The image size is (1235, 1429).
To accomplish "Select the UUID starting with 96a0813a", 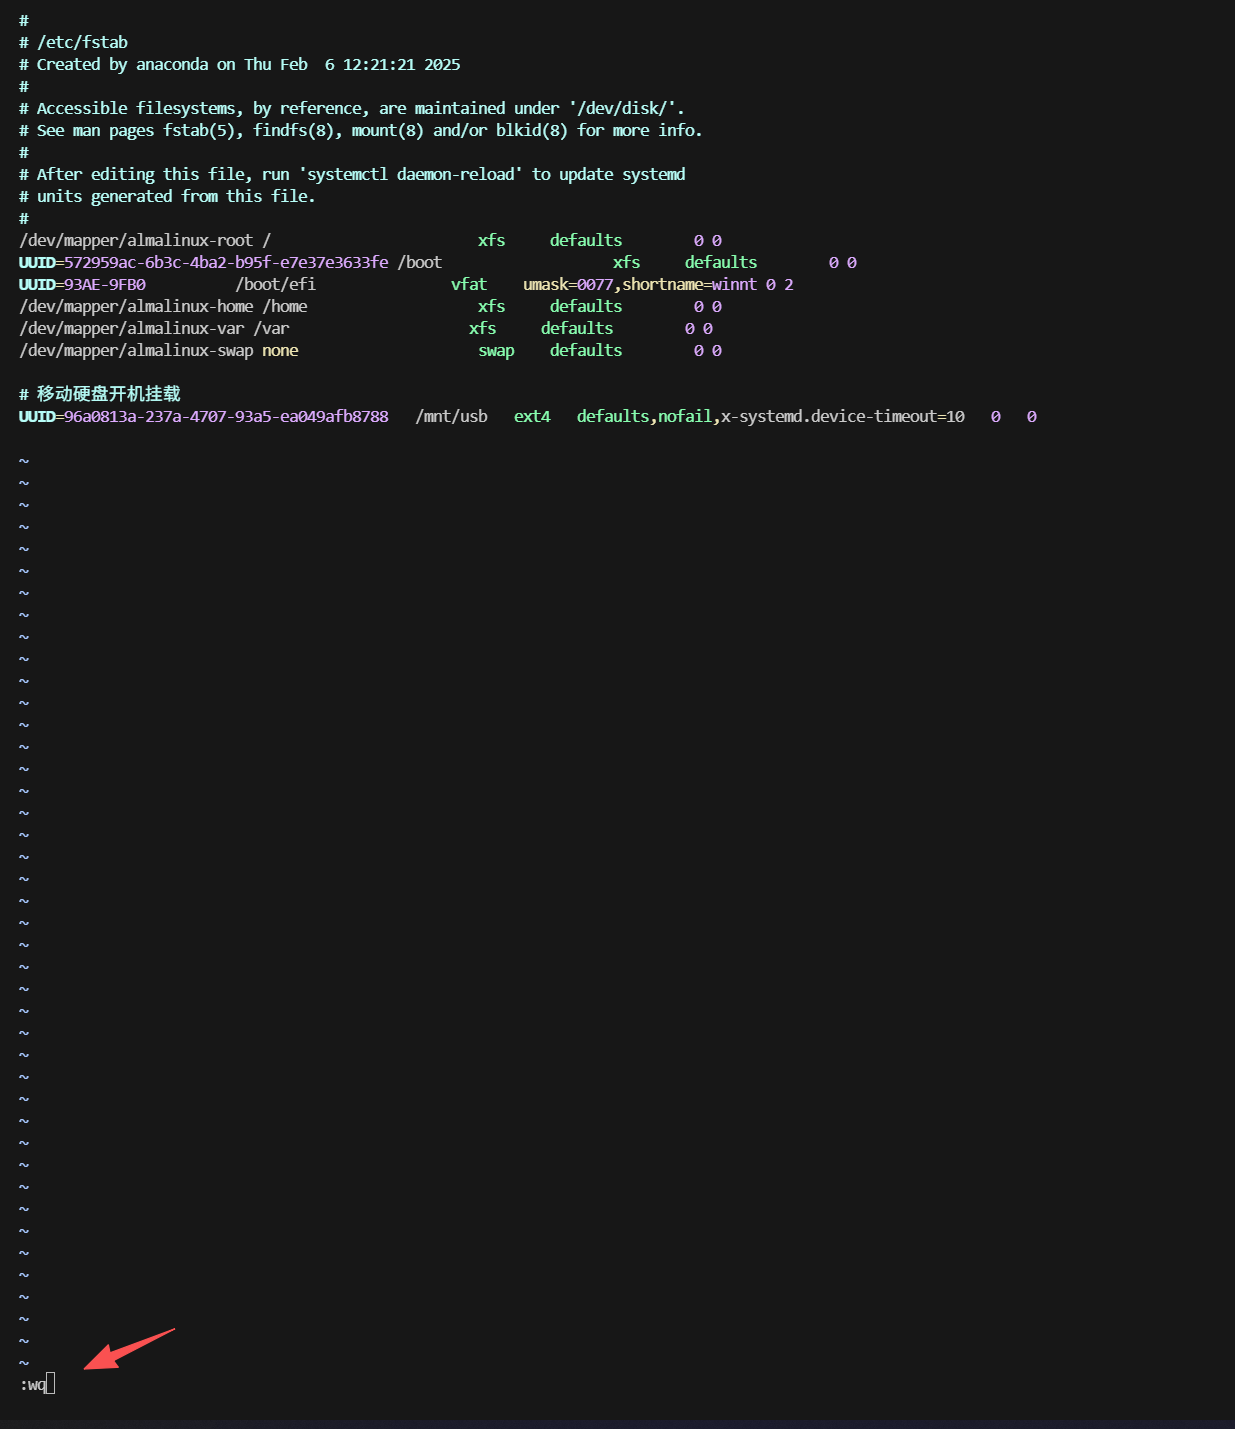I will click(x=225, y=416).
